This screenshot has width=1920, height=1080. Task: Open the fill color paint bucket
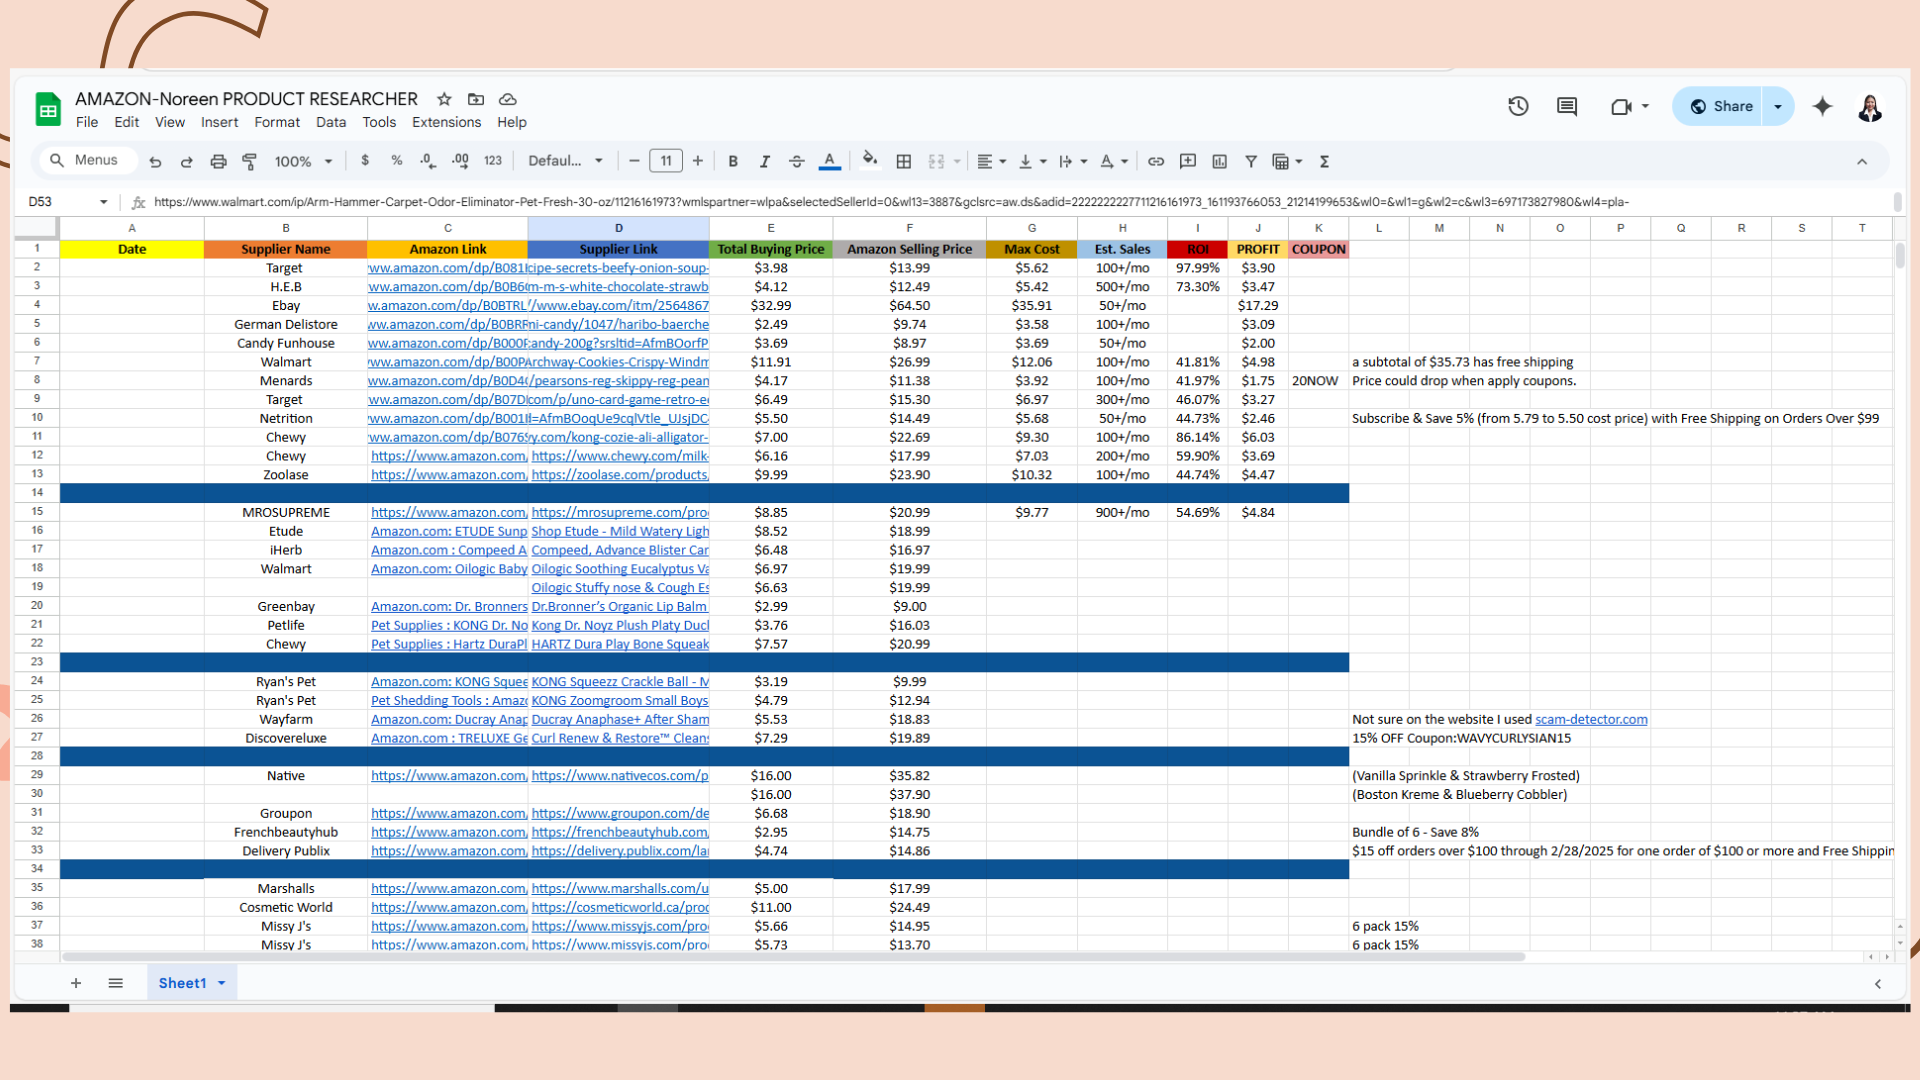pos(869,160)
